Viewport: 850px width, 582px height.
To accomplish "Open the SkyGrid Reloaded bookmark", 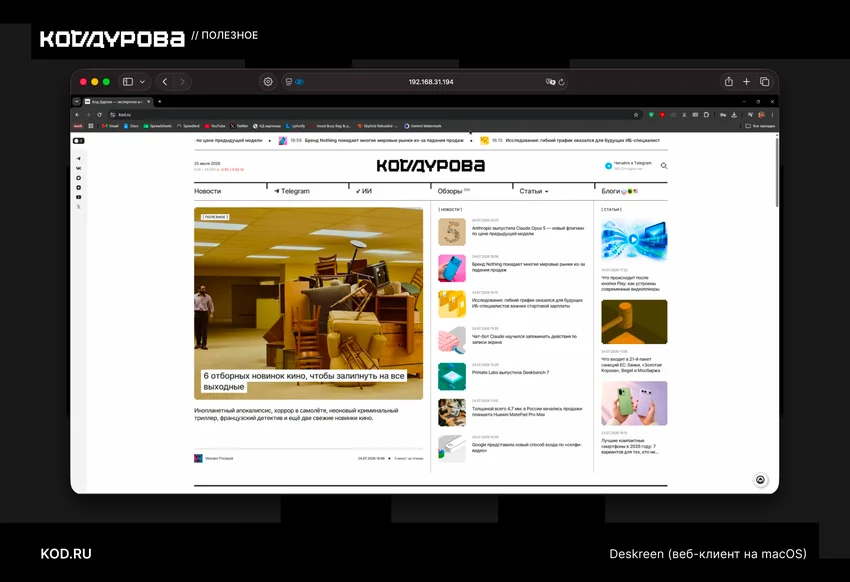I will pyautogui.click(x=375, y=126).
